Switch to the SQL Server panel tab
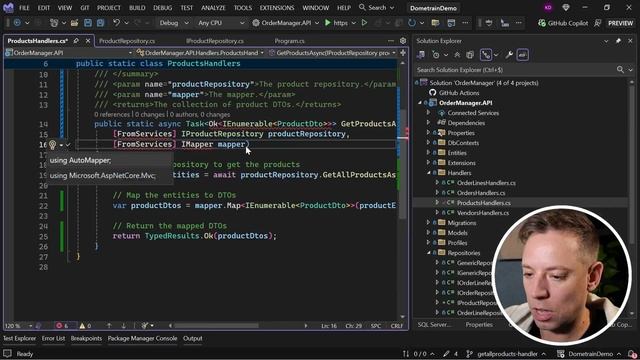Image resolution: width=640 pixels, height=360 pixels. pos(434,325)
